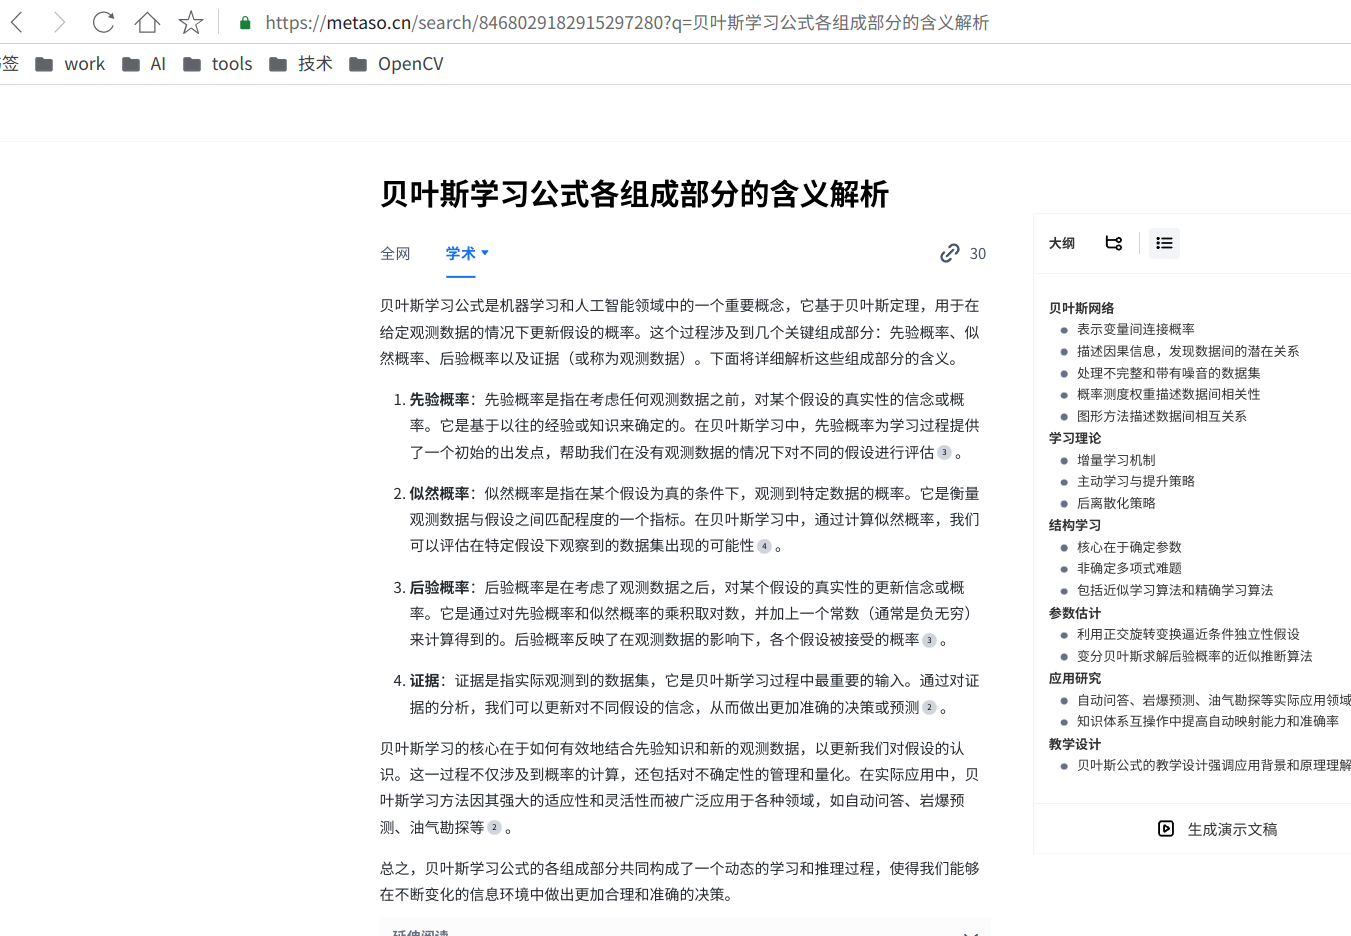Viewport: 1351px width, 936px height.
Task: Switch outline to mind-map view icon
Action: pyautogui.click(x=1114, y=243)
